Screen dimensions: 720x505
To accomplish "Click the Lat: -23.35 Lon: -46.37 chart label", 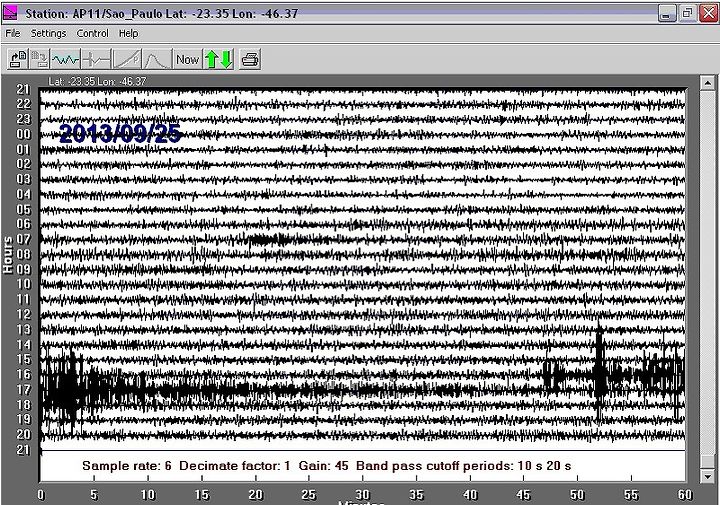I will (97, 82).
